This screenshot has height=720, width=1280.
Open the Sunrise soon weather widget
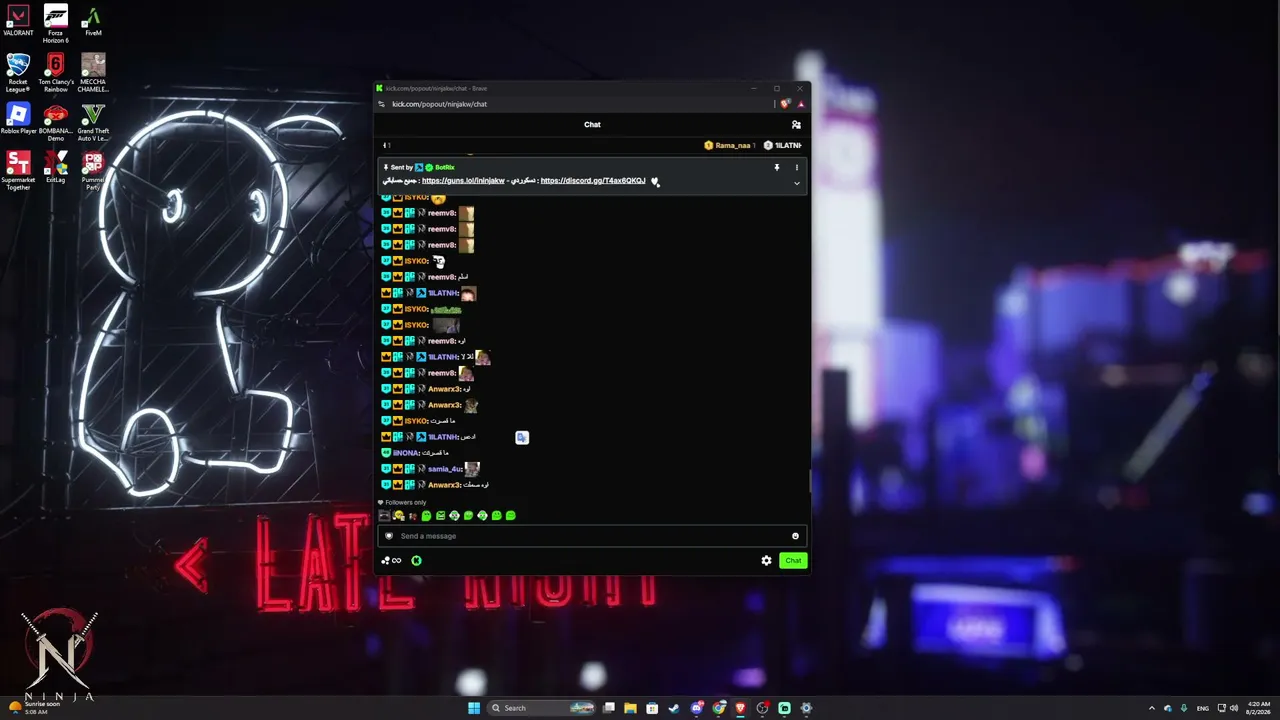[x=37, y=708]
